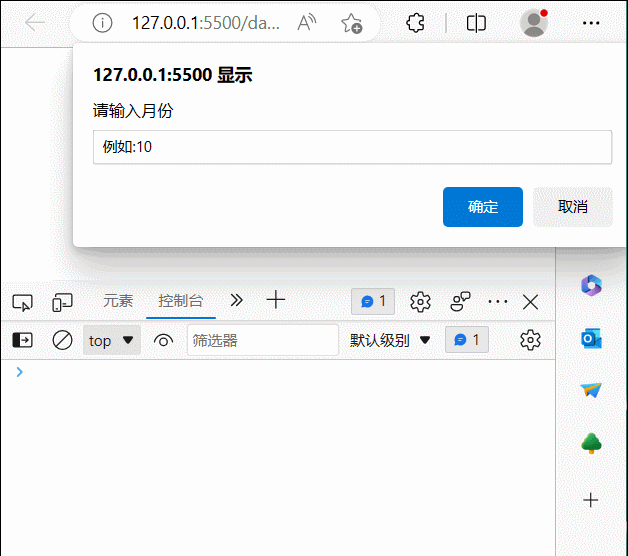Expand the top JavaScript context dropdown
This screenshot has width=628, height=556.
tap(112, 340)
